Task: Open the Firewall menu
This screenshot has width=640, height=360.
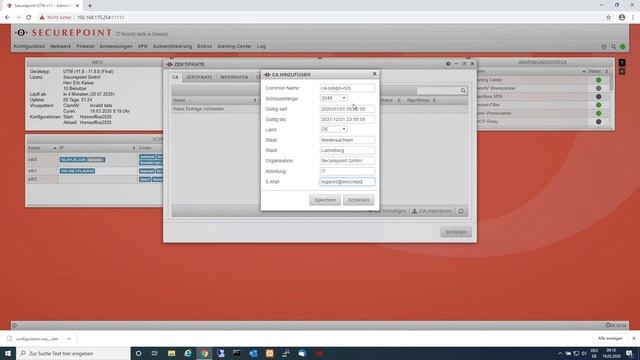Action: [x=85, y=47]
